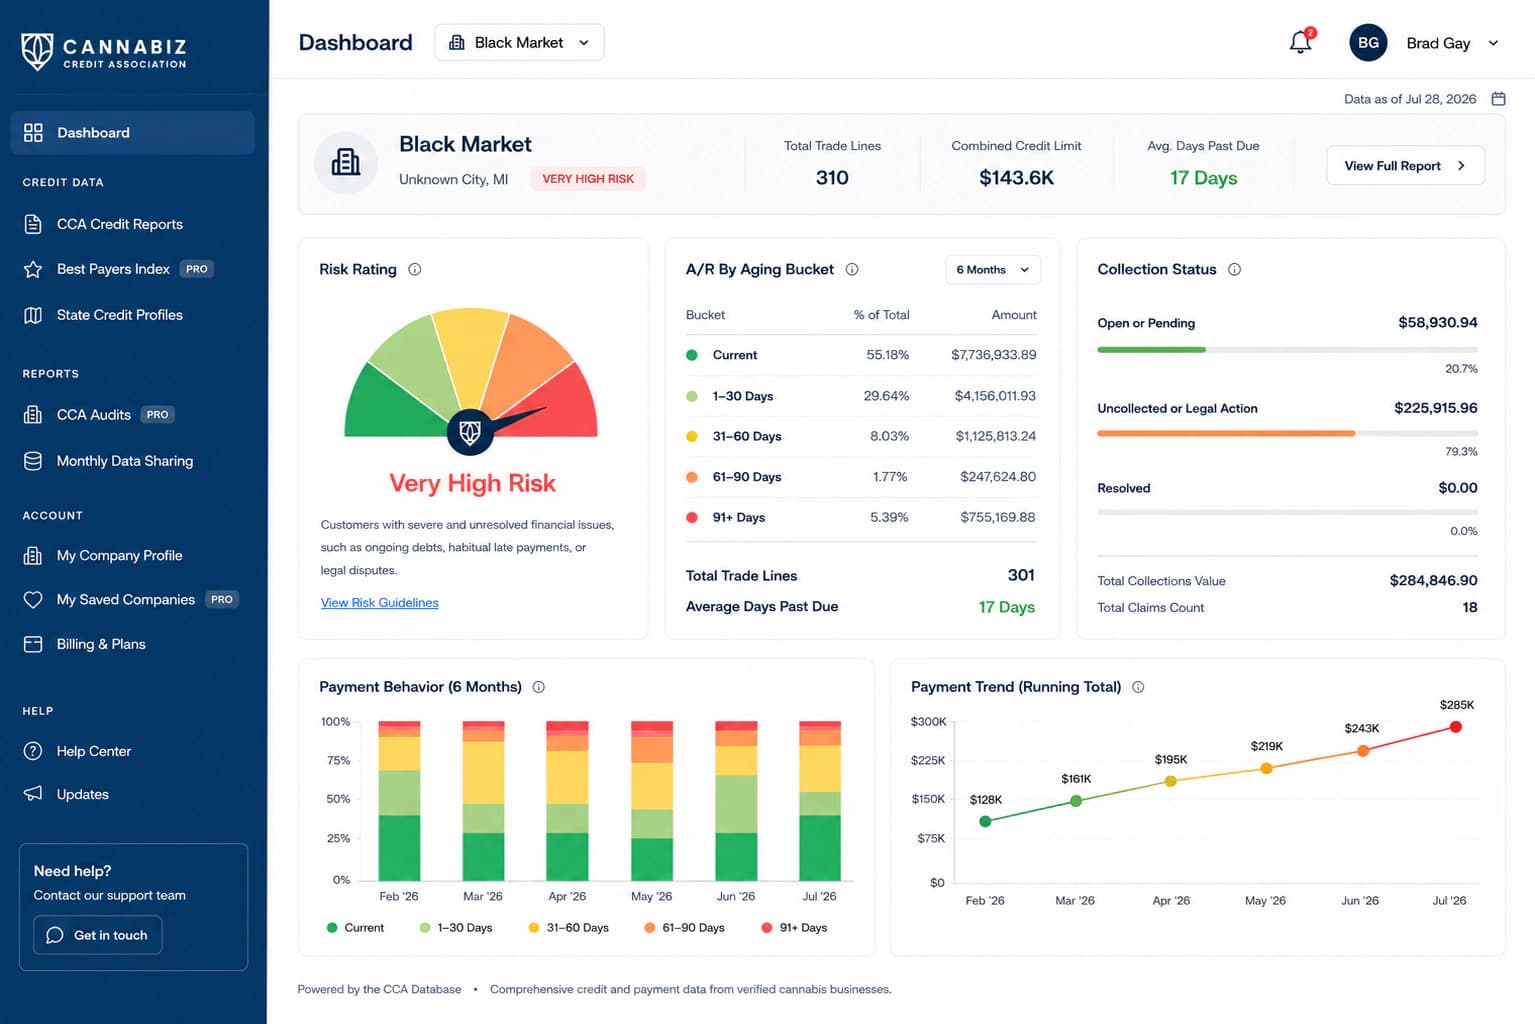Open the notifications bell

point(1300,42)
